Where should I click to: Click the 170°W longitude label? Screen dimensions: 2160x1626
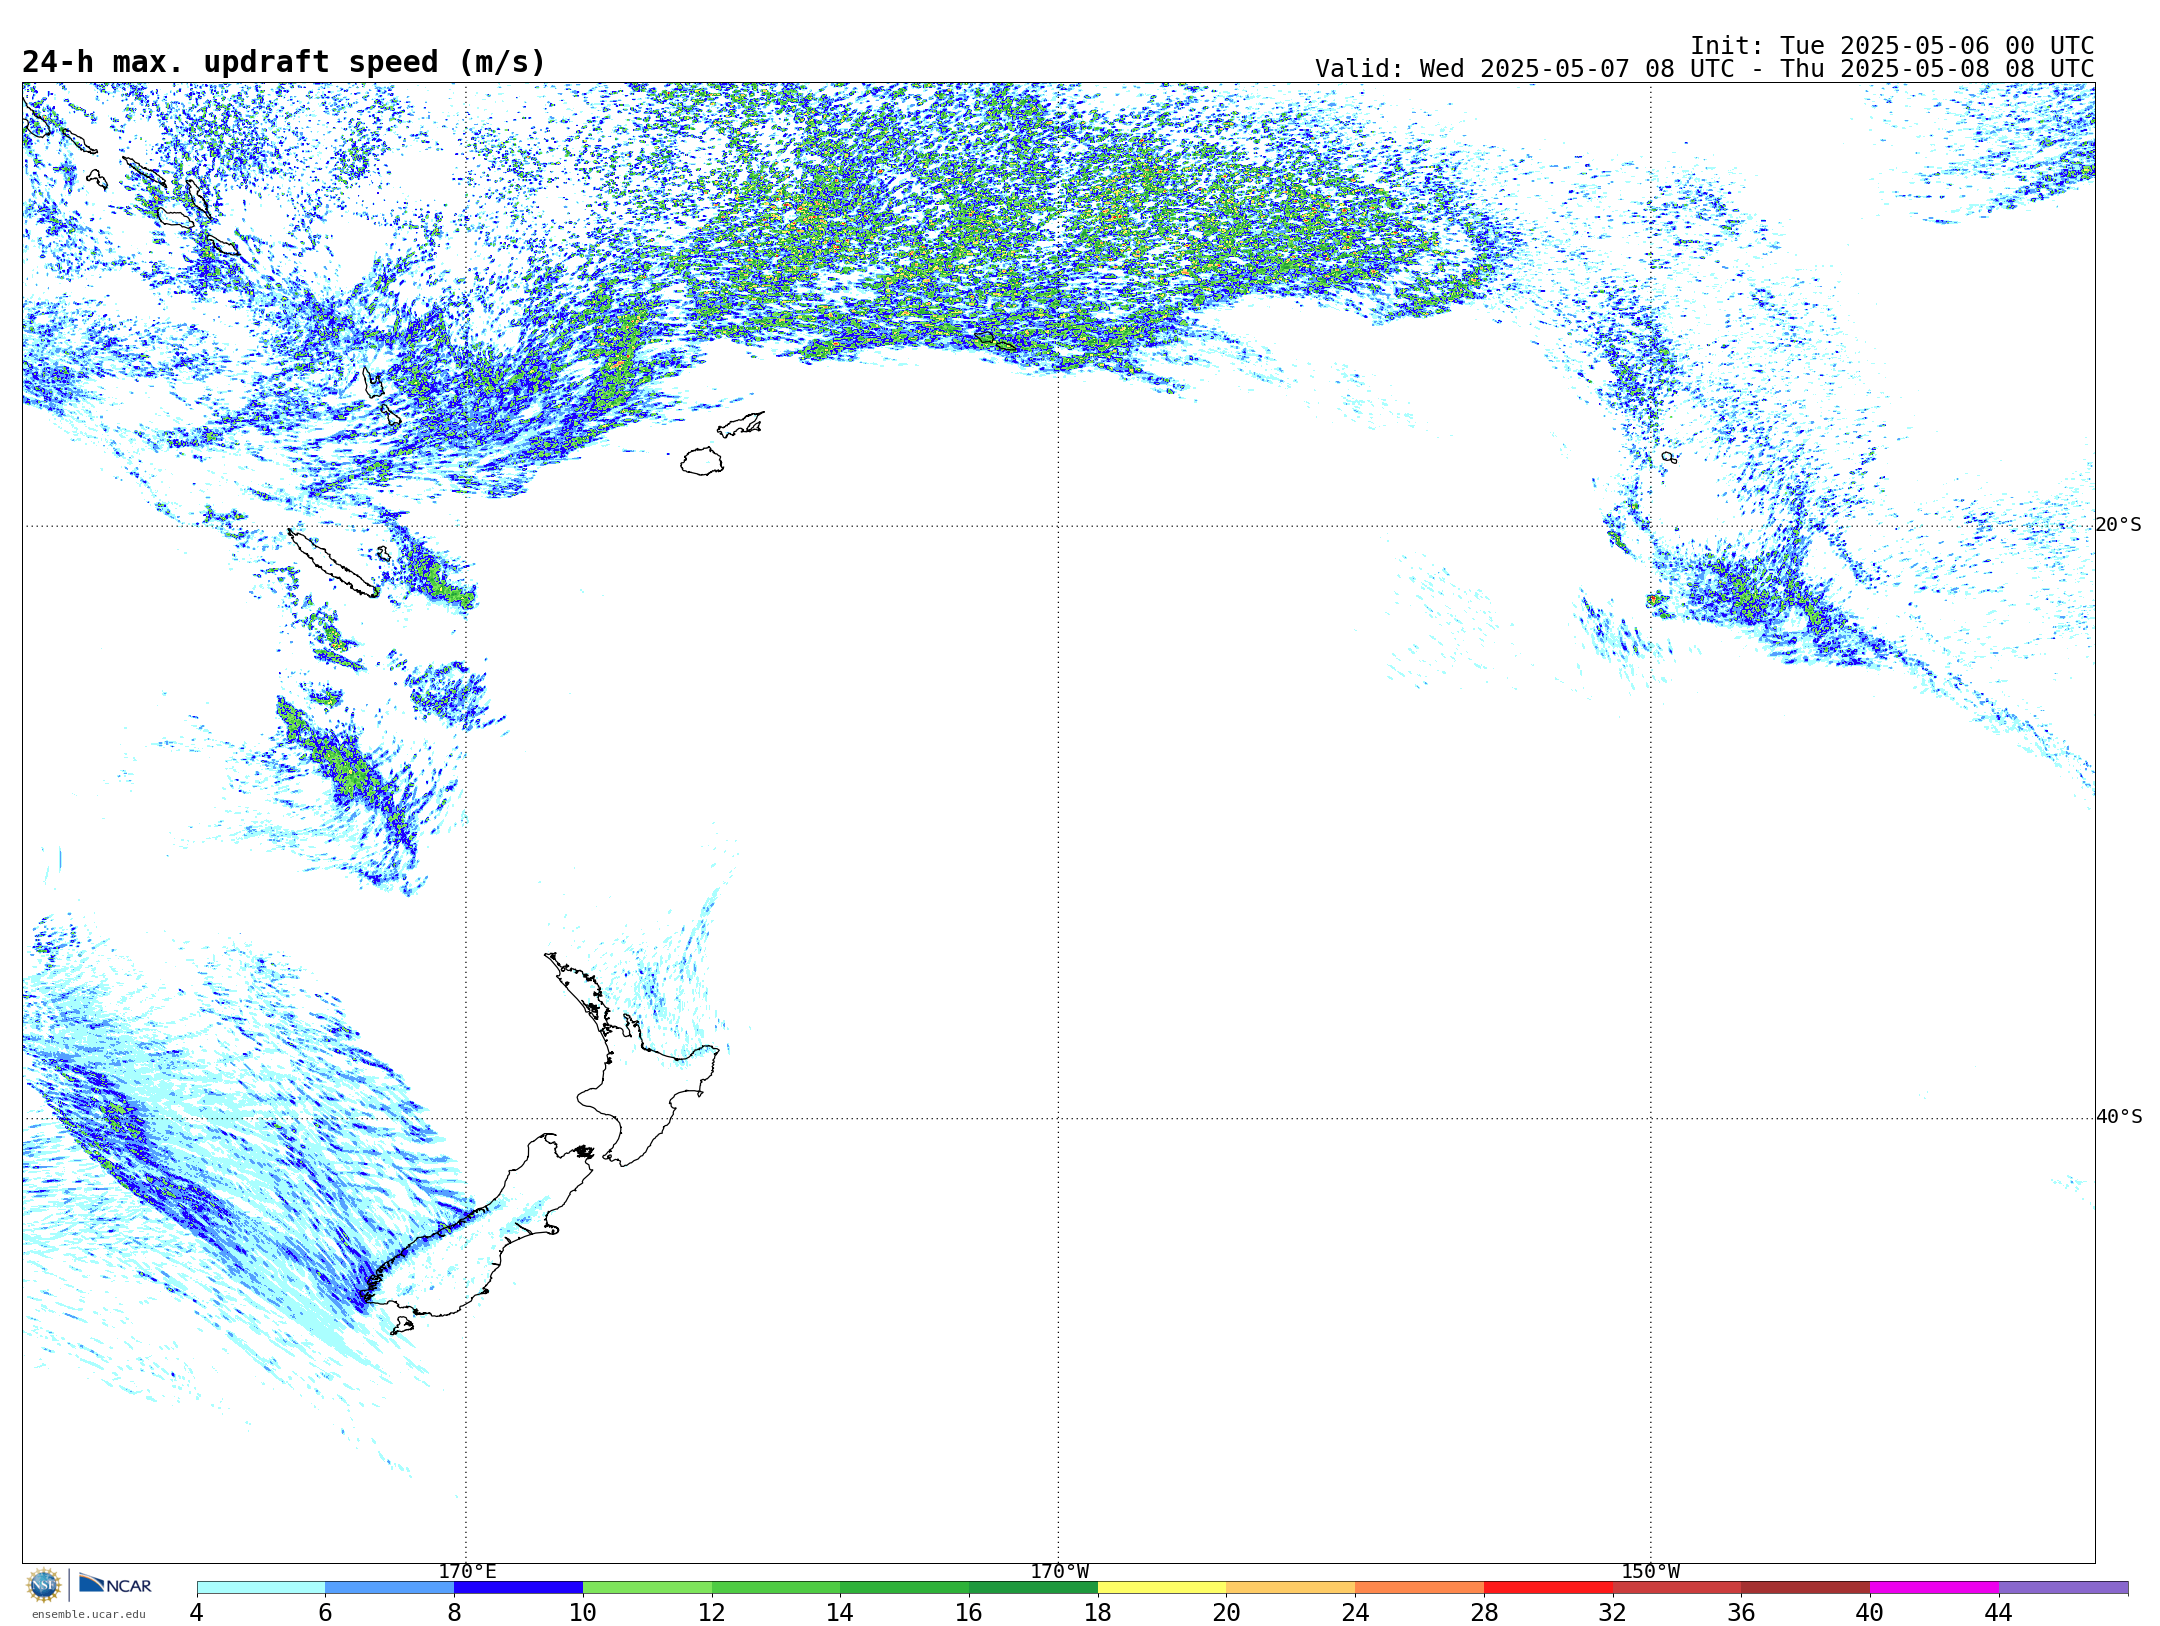point(1059,1572)
